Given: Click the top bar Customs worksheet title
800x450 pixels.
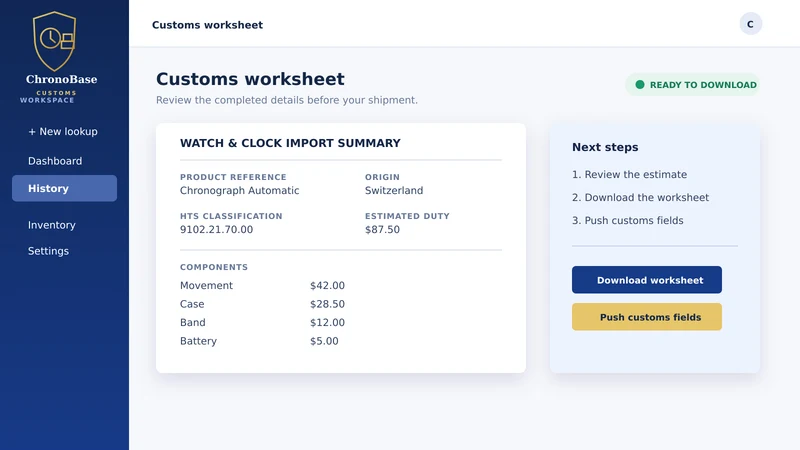Looking at the screenshot, I should click(x=208, y=25).
